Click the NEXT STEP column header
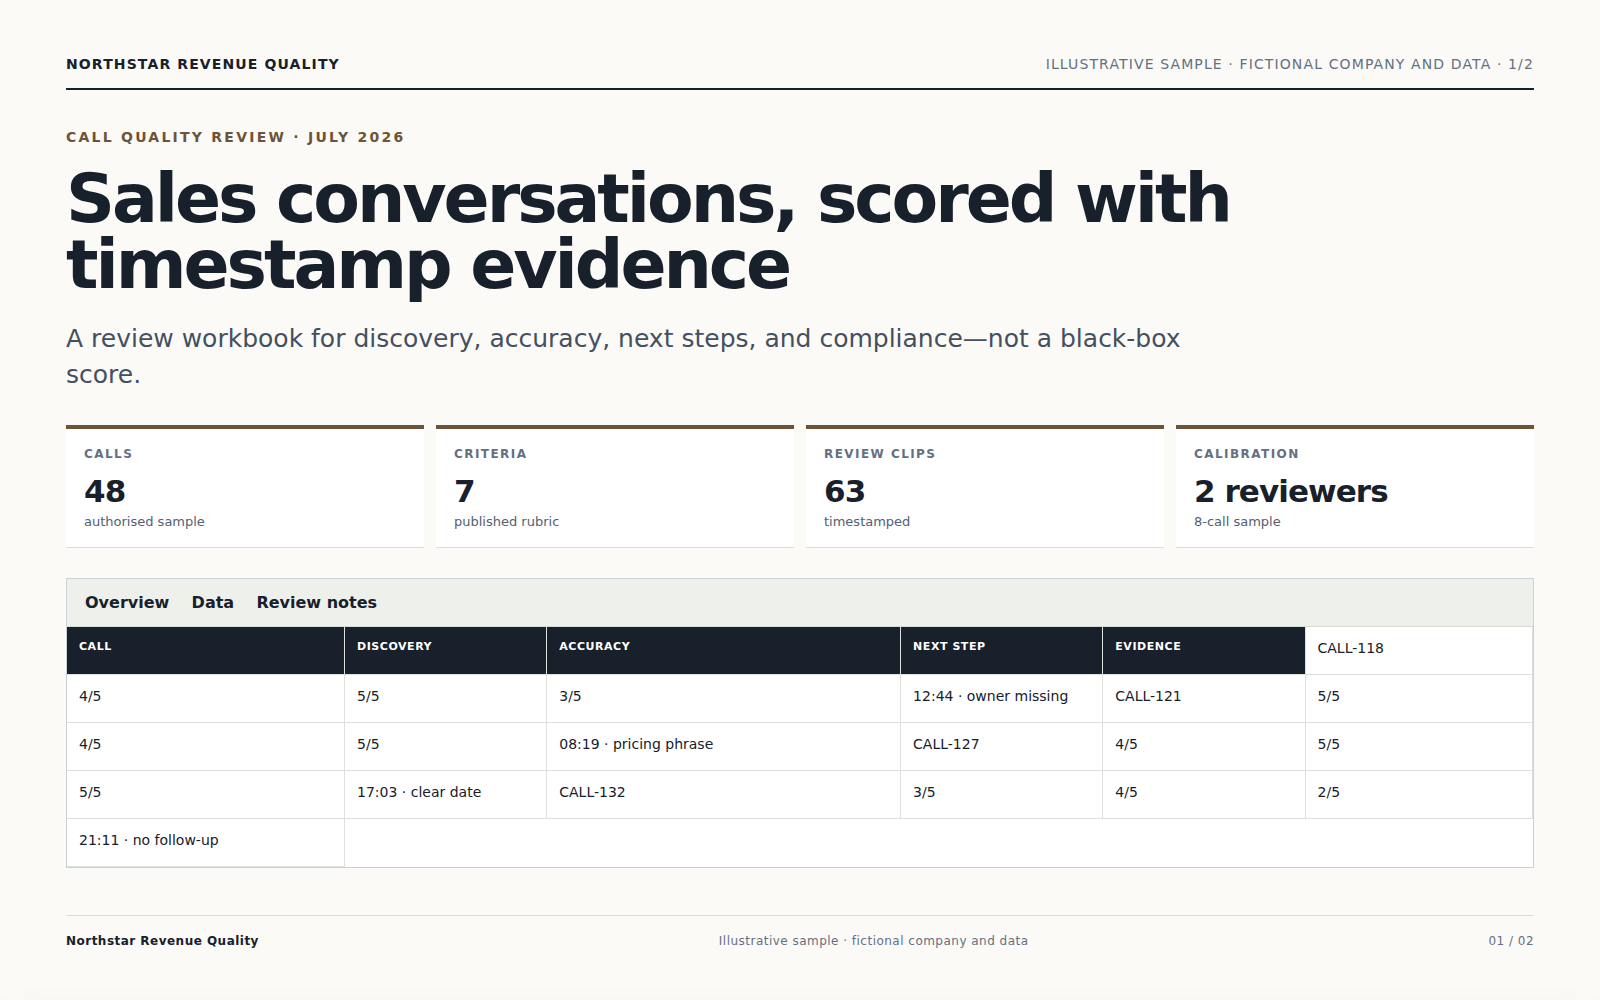 tap(1001, 650)
